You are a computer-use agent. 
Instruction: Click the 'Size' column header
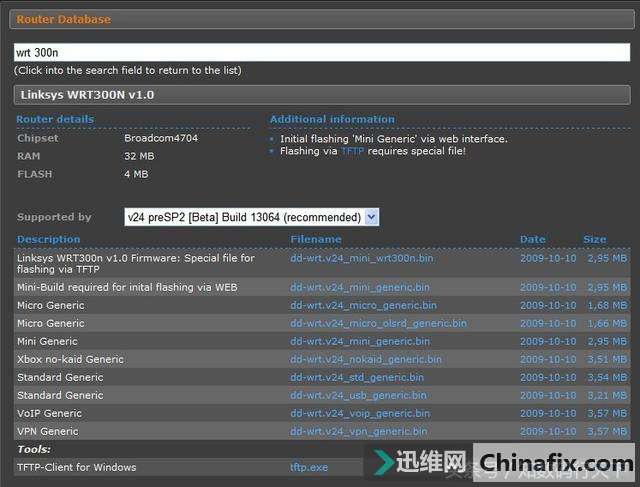[595, 239]
